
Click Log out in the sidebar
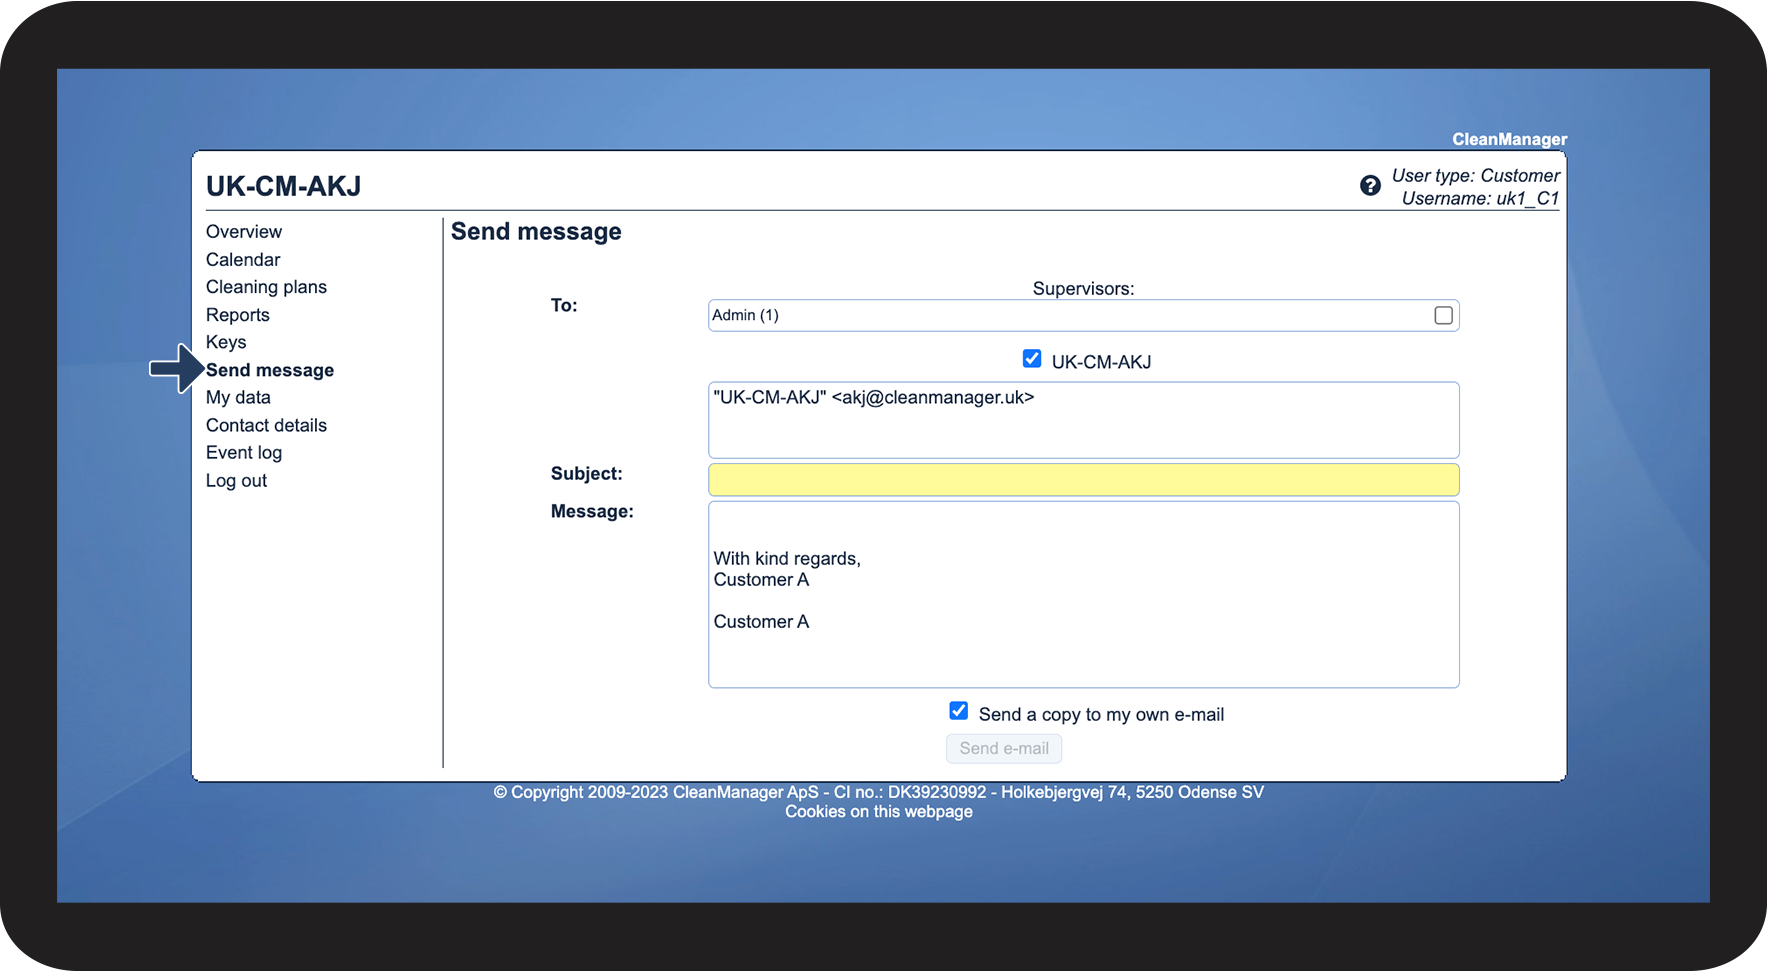tap(236, 480)
